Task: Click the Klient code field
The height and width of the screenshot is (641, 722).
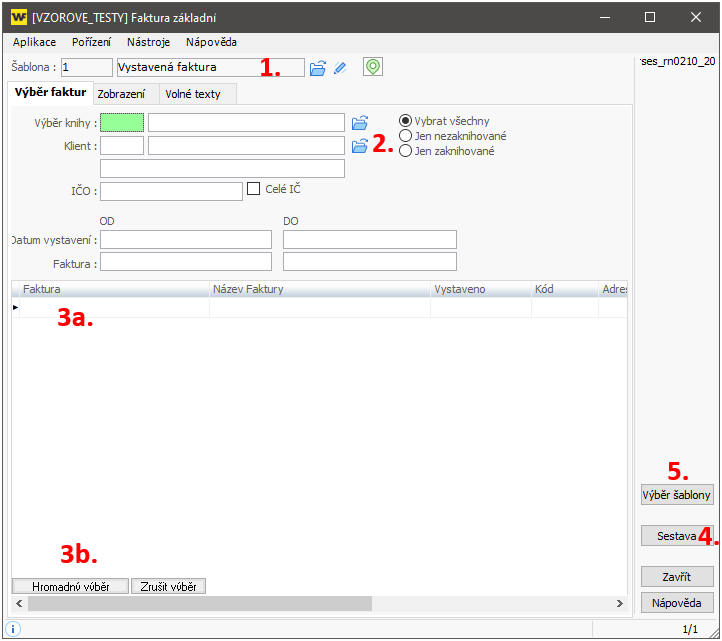Action: click(x=122, y=146)
